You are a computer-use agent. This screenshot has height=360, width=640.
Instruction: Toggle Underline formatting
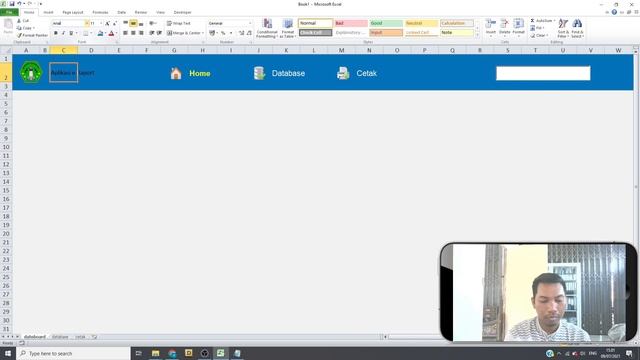[x=71, y=33]
